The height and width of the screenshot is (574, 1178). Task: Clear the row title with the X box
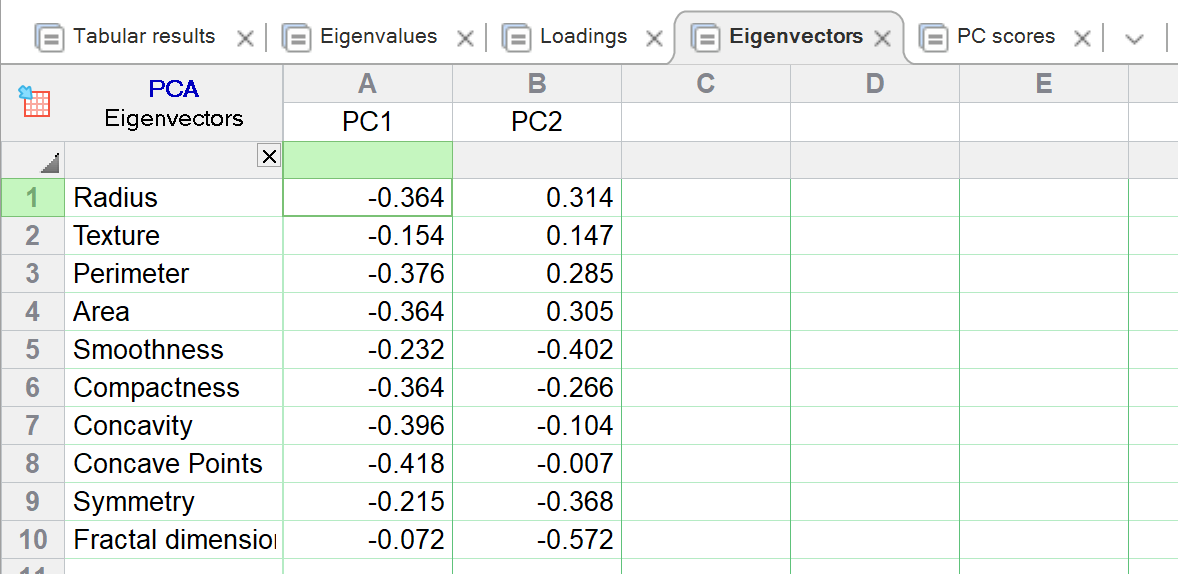[268, 155]
